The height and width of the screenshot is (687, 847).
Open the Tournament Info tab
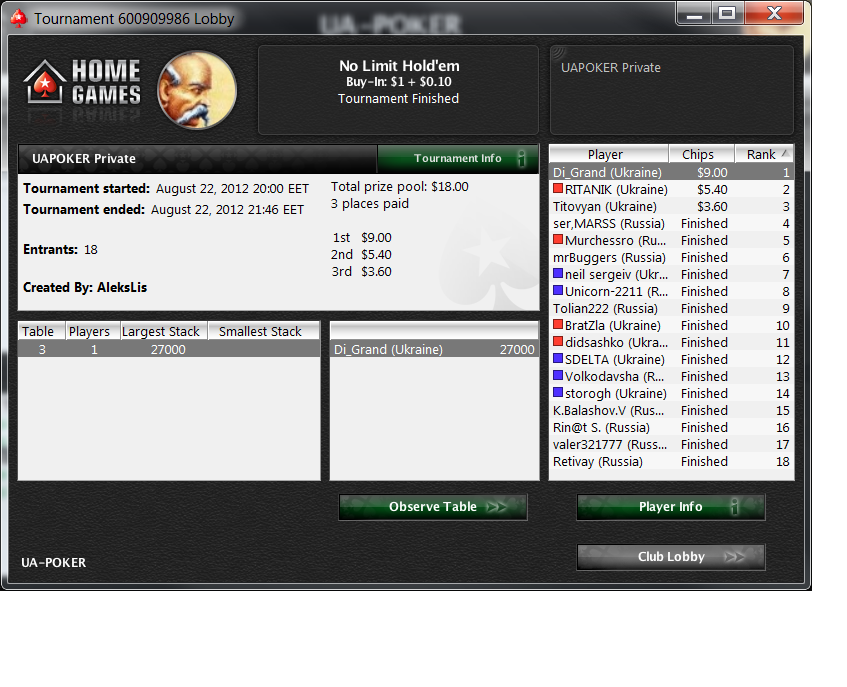pos(458,158)
